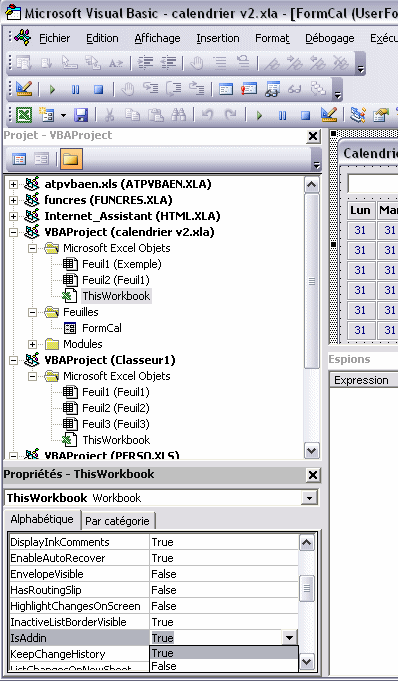Open the Project Explorer icon in the Standard toolbar
Image resolution: width=398 pixels, height=682 pixels.
pyautogui.click(x=358, y=115)
